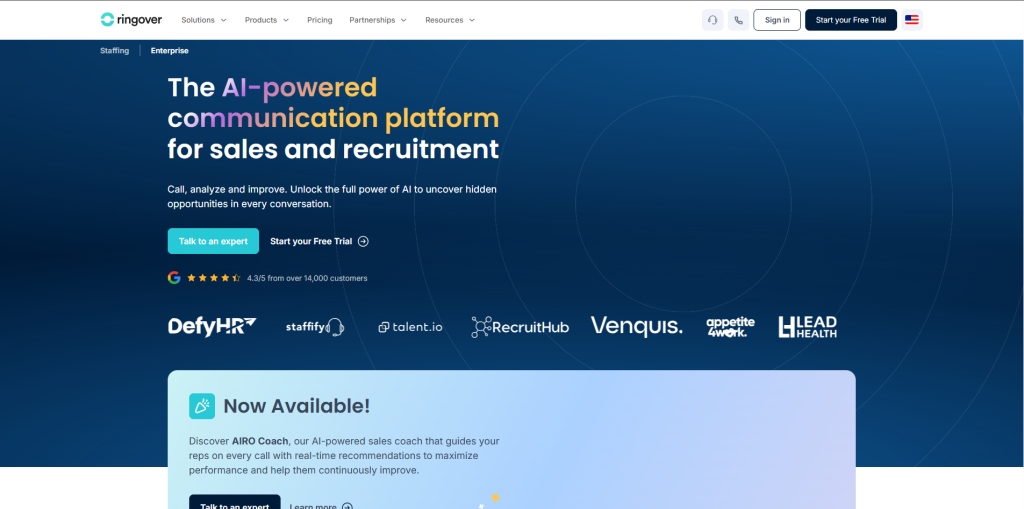Switch to the Staffing tab
1024x509 pixels.
(x=114, y=50)
